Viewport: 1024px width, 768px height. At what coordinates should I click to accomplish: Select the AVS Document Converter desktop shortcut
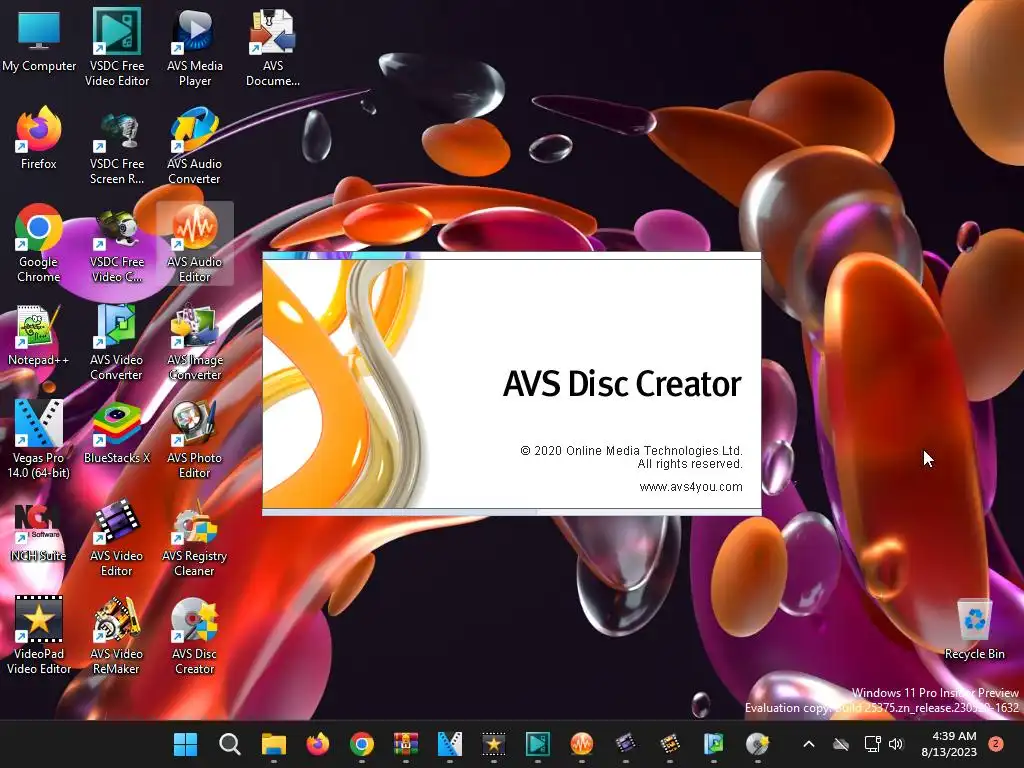[x=273, y=47]
